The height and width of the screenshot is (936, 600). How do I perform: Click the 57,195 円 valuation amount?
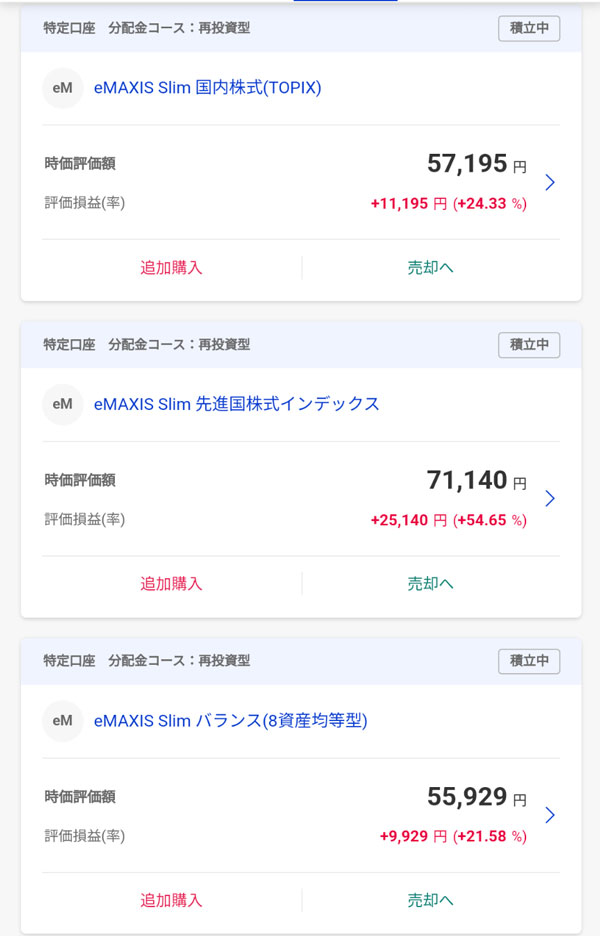(476, 165)
